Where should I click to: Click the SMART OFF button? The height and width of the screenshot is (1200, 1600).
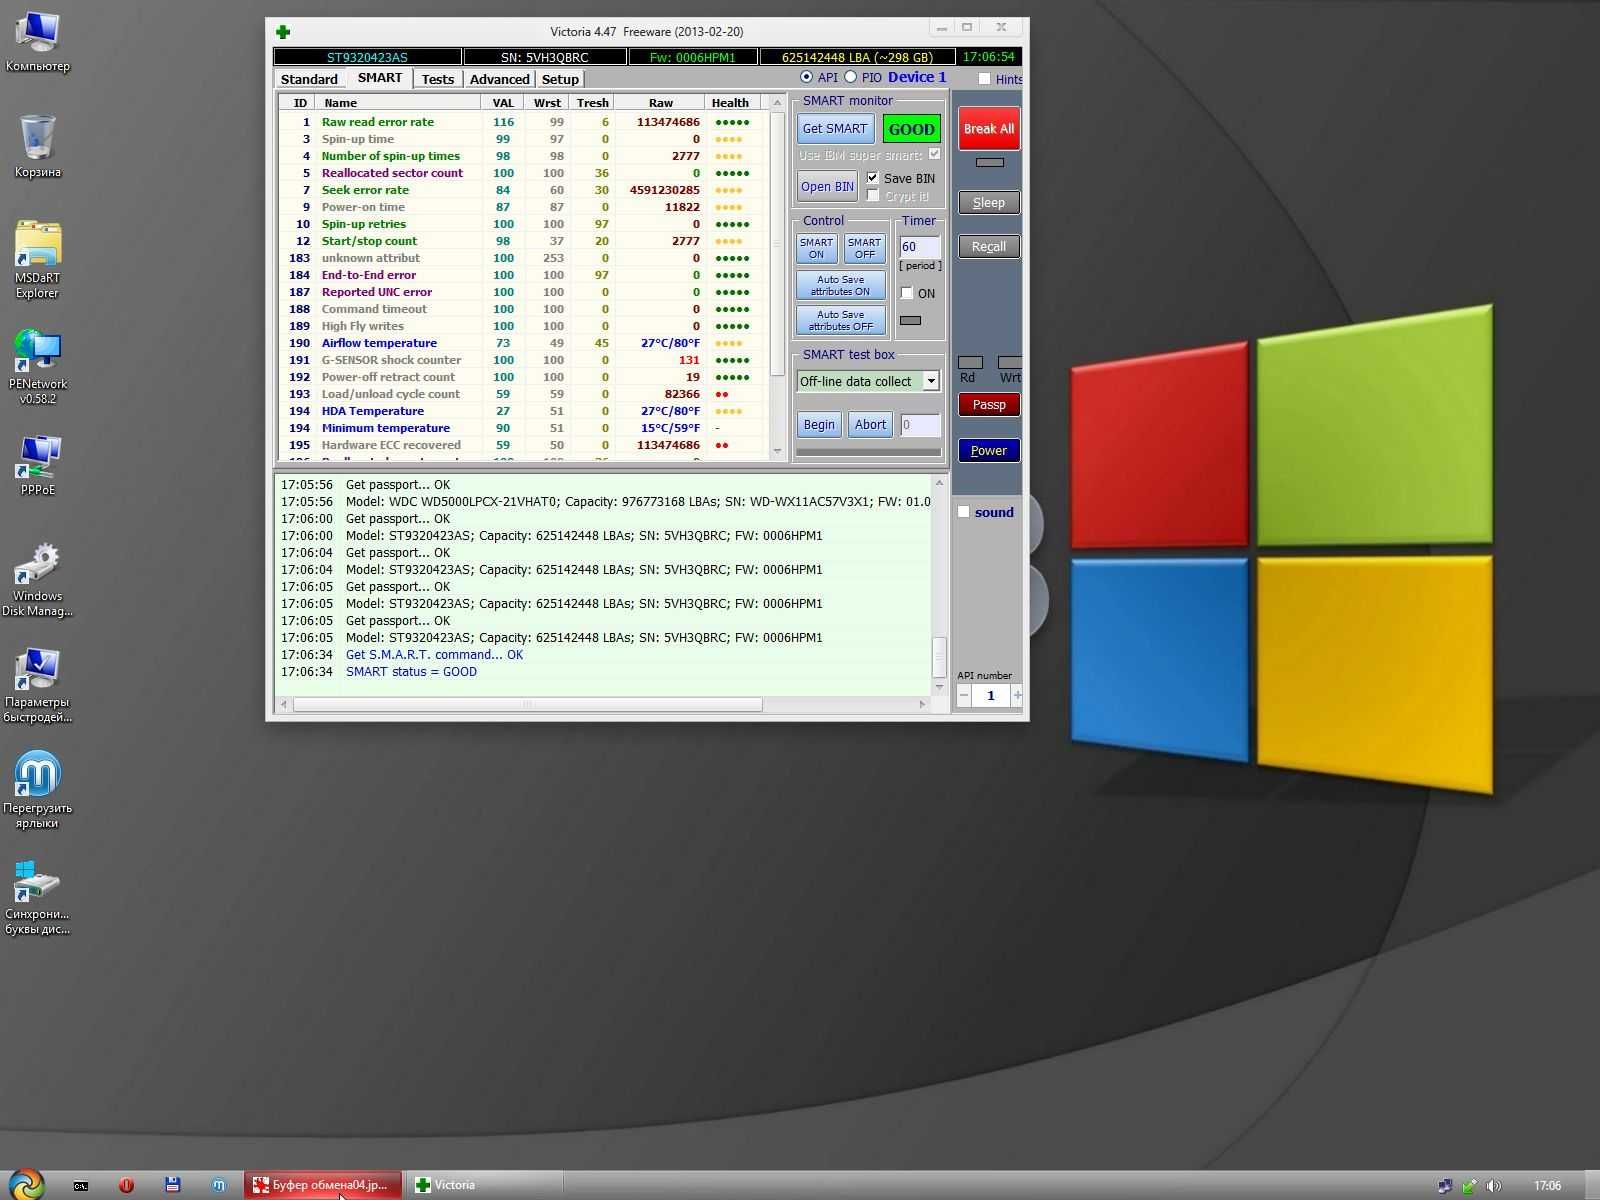864,248
